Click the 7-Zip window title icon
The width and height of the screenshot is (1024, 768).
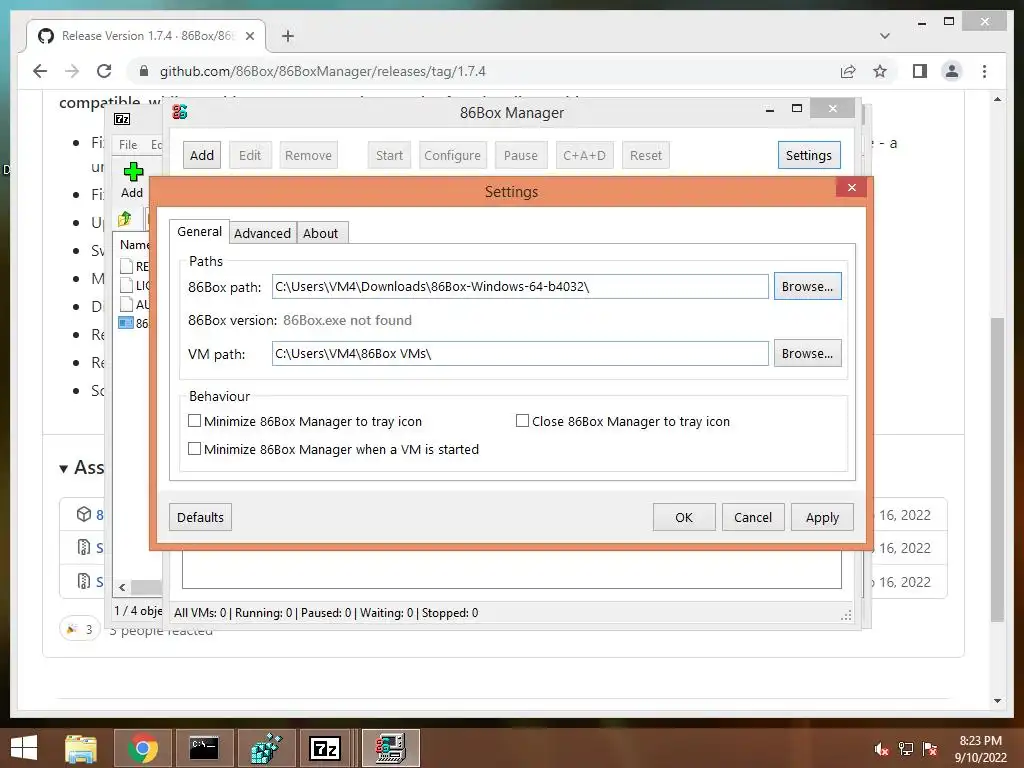(x=122, y=119)
